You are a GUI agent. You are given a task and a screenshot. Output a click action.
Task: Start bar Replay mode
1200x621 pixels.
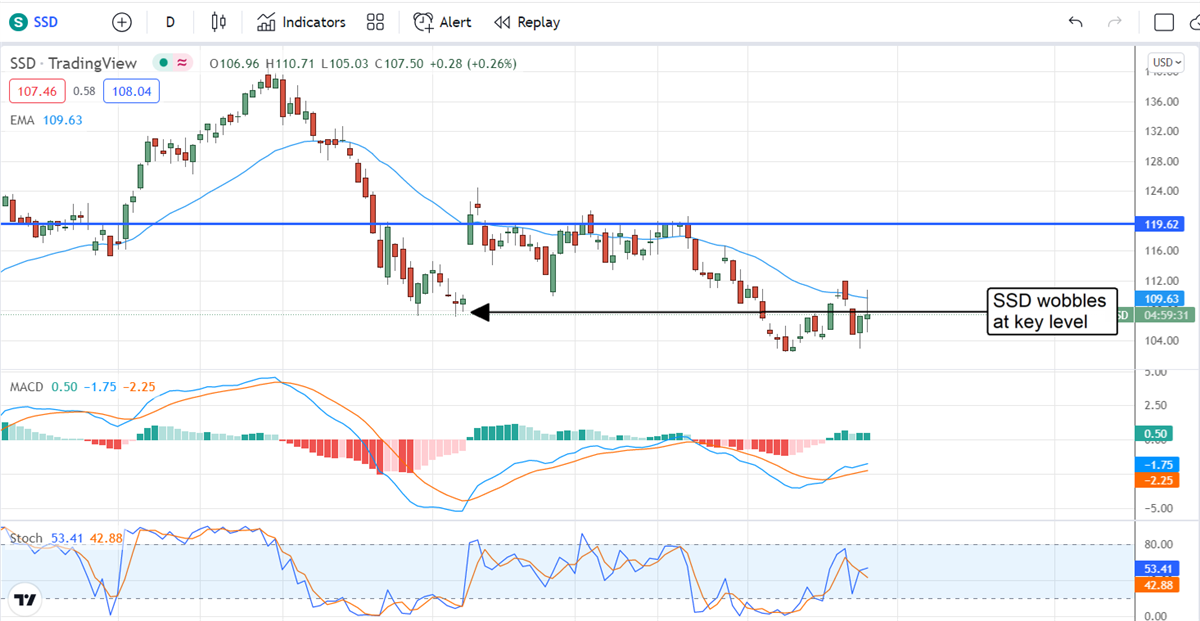(527, 22)
